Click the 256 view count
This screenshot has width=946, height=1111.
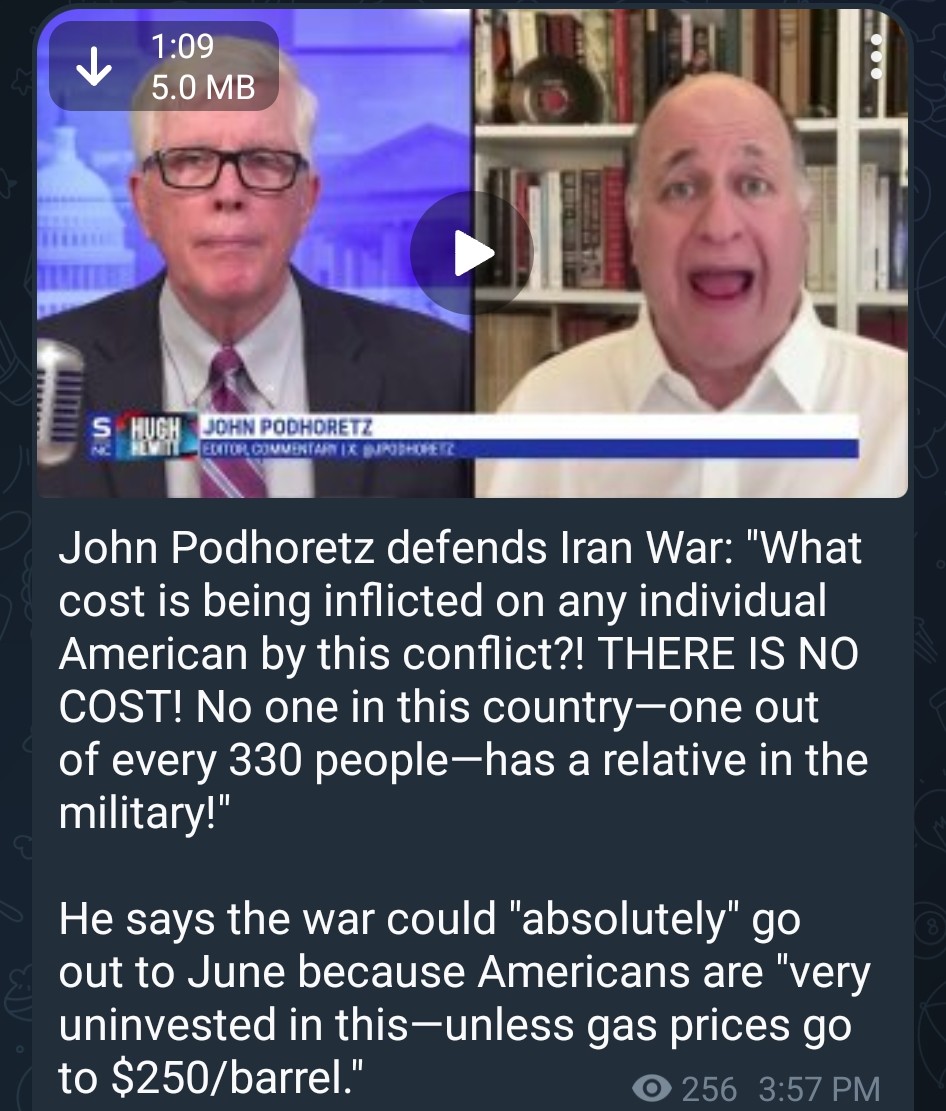point(709,1088)
